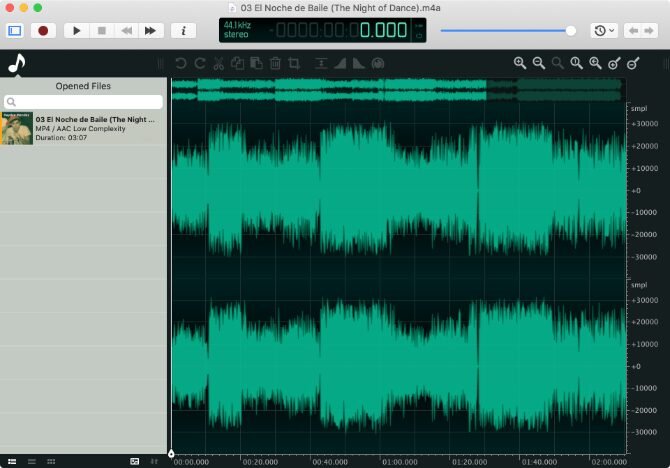Apply fade out effect
This screenshot has height=468, width=670.
click(x=359, y=64)
